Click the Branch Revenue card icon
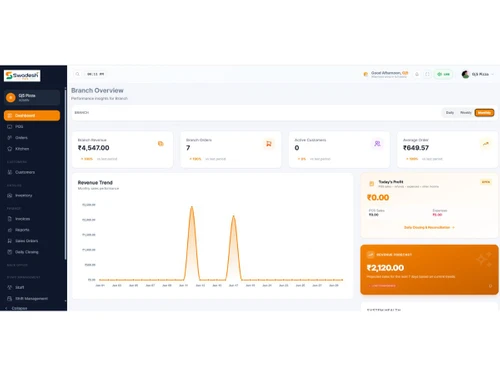500x375 pixels. tap(161, 144)
